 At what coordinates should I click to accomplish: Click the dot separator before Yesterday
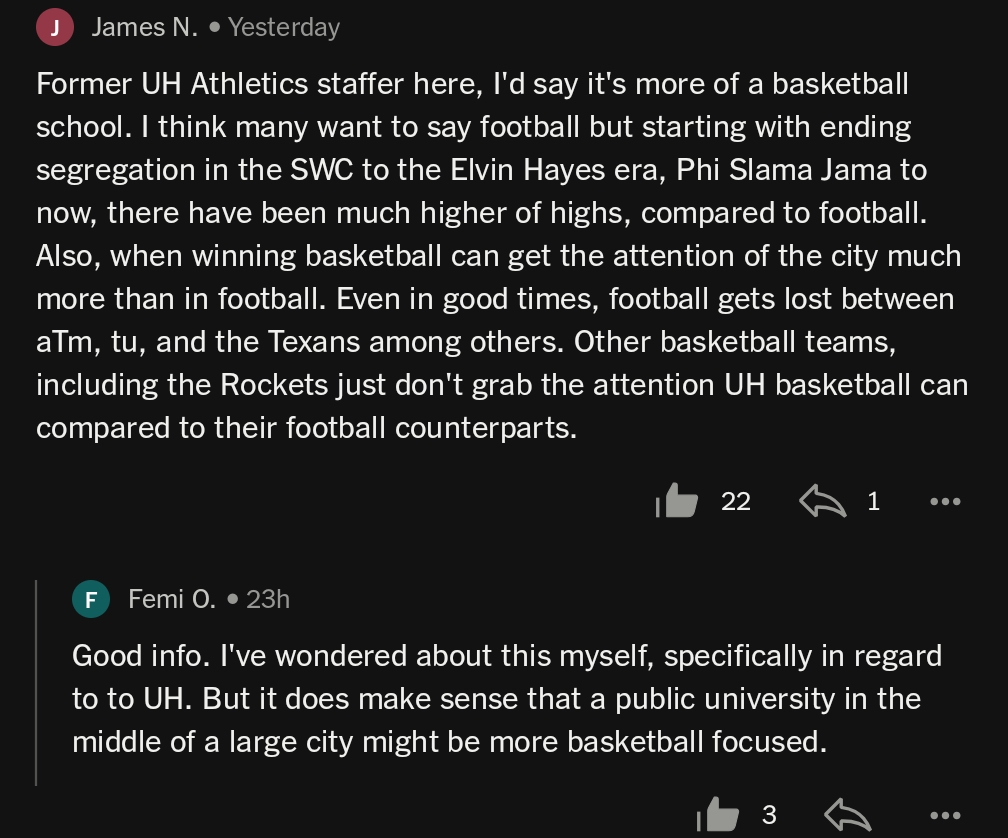click(214, 28)
